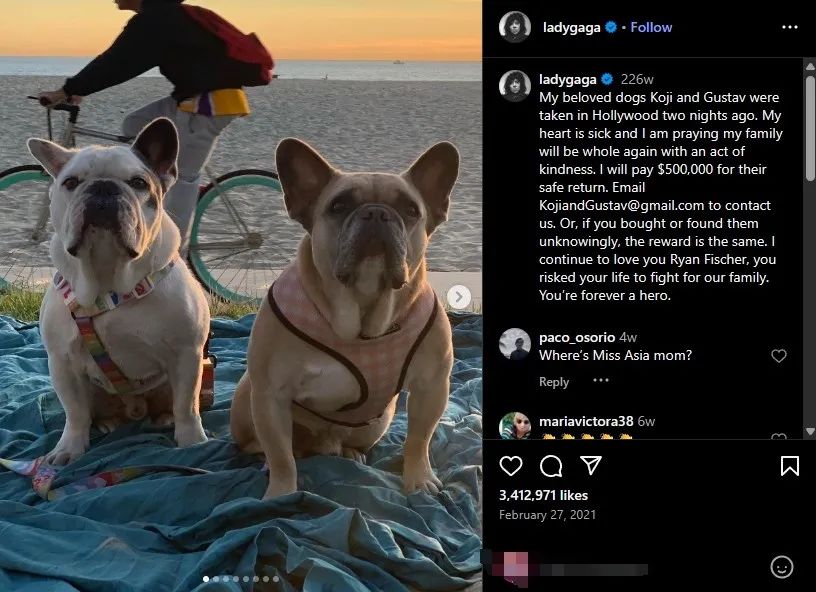Open more options three-dot menu in header

(x=789, y=27)
